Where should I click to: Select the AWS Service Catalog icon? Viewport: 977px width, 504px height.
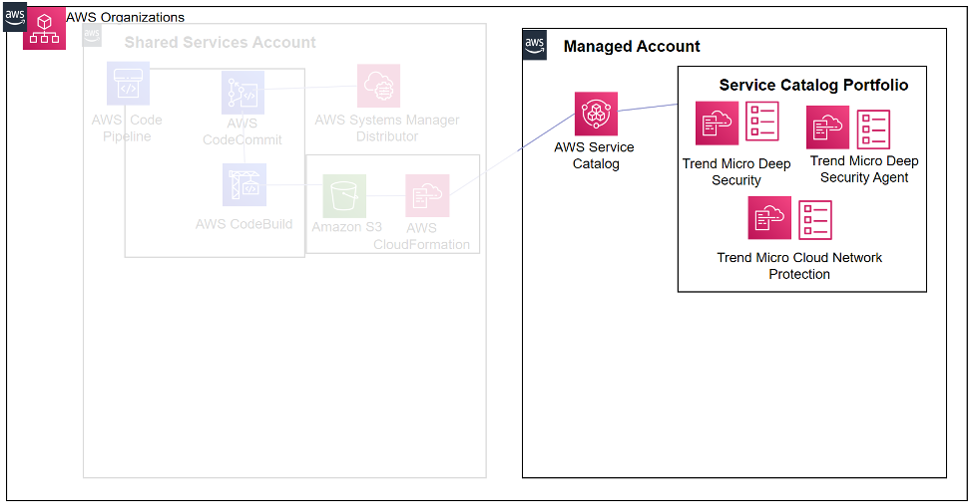[596, 114]
